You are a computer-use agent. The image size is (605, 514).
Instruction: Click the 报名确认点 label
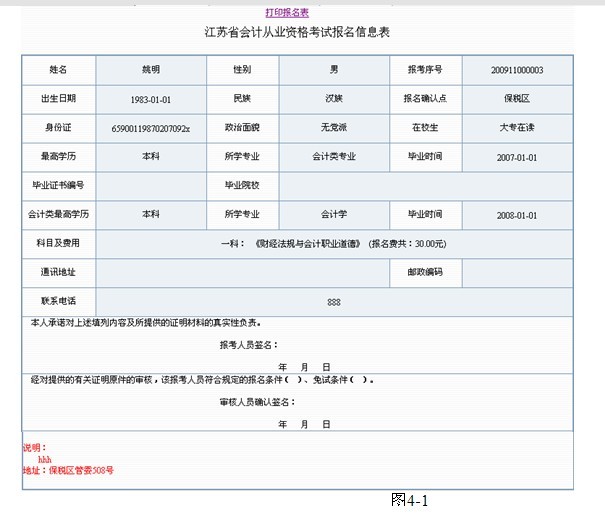(x=425, y=98)
